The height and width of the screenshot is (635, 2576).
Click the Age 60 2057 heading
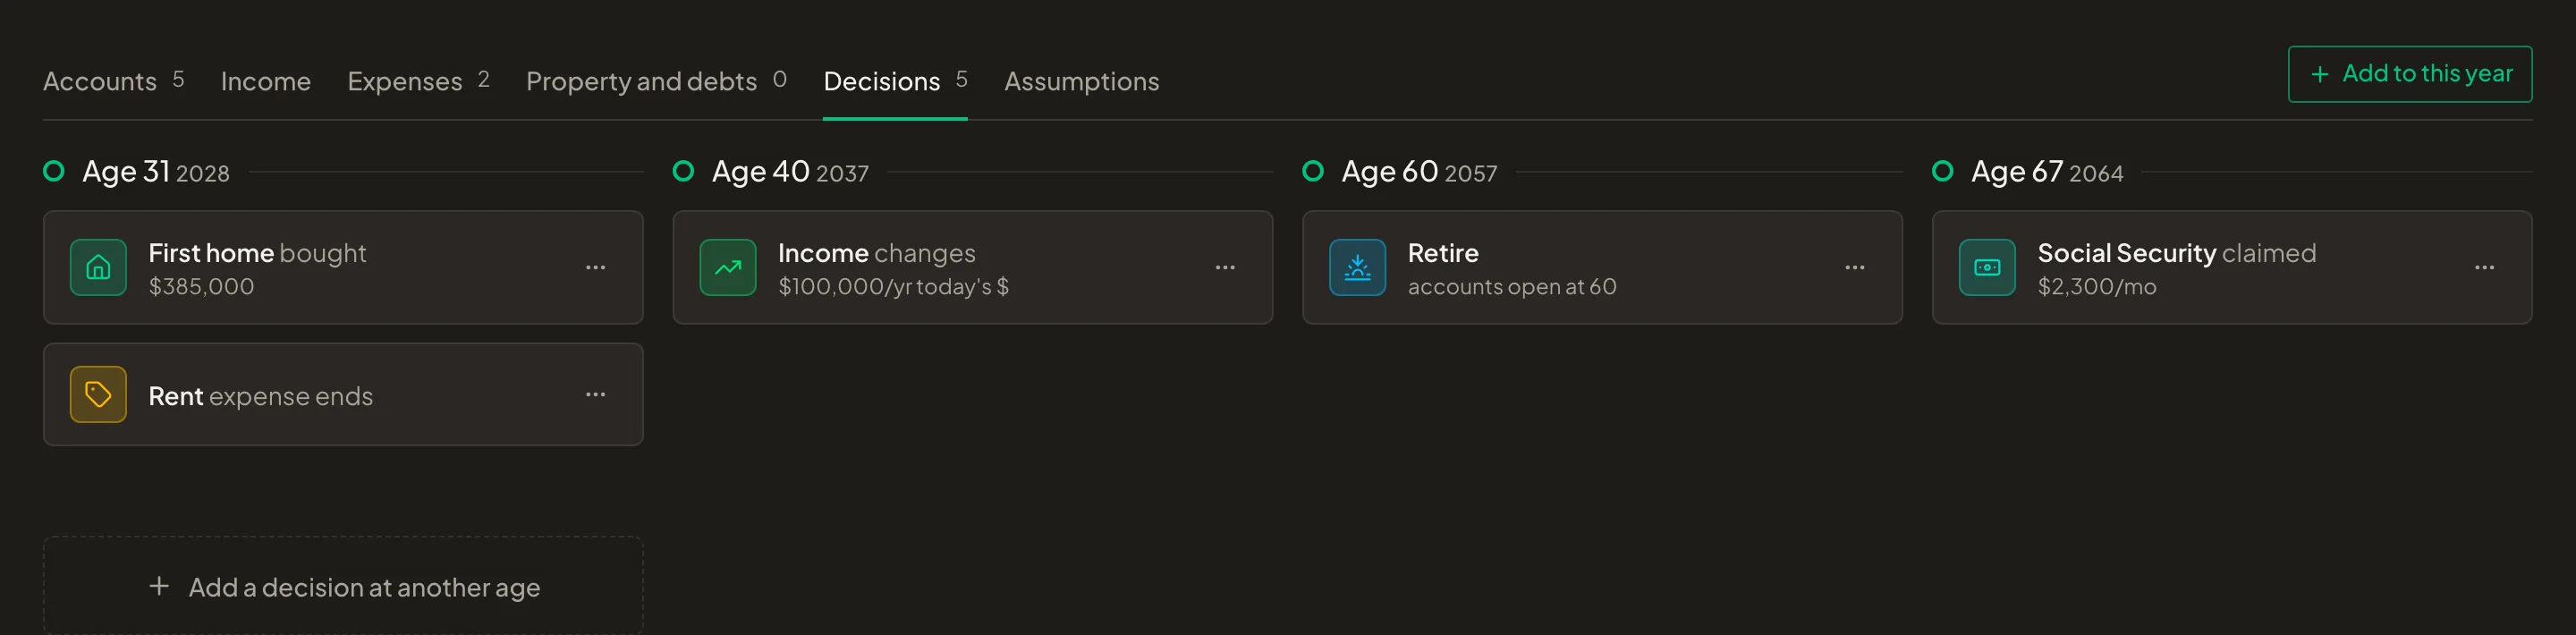pos(1419,172)
